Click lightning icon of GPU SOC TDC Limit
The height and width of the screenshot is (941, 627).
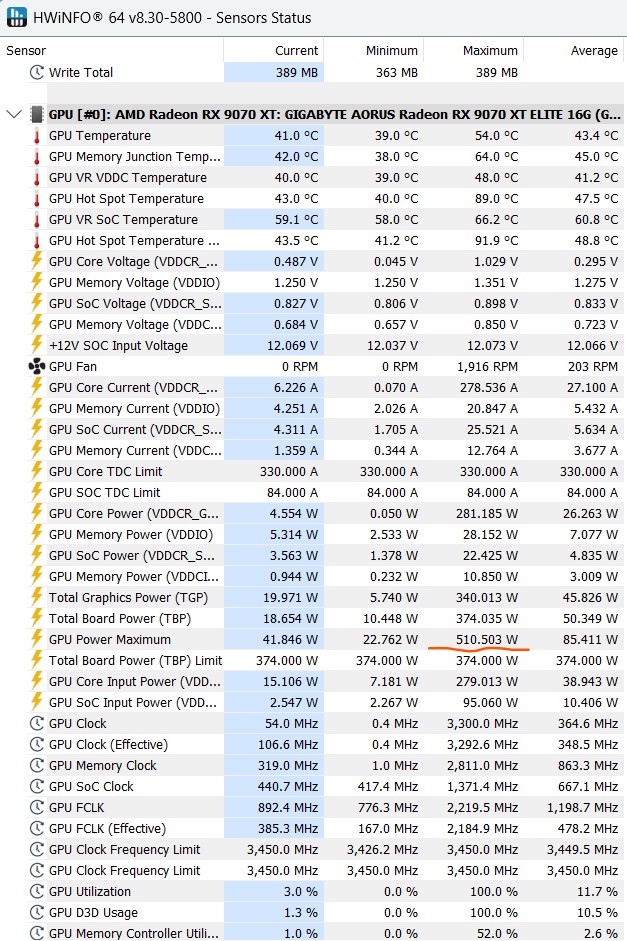coord(37,492)
